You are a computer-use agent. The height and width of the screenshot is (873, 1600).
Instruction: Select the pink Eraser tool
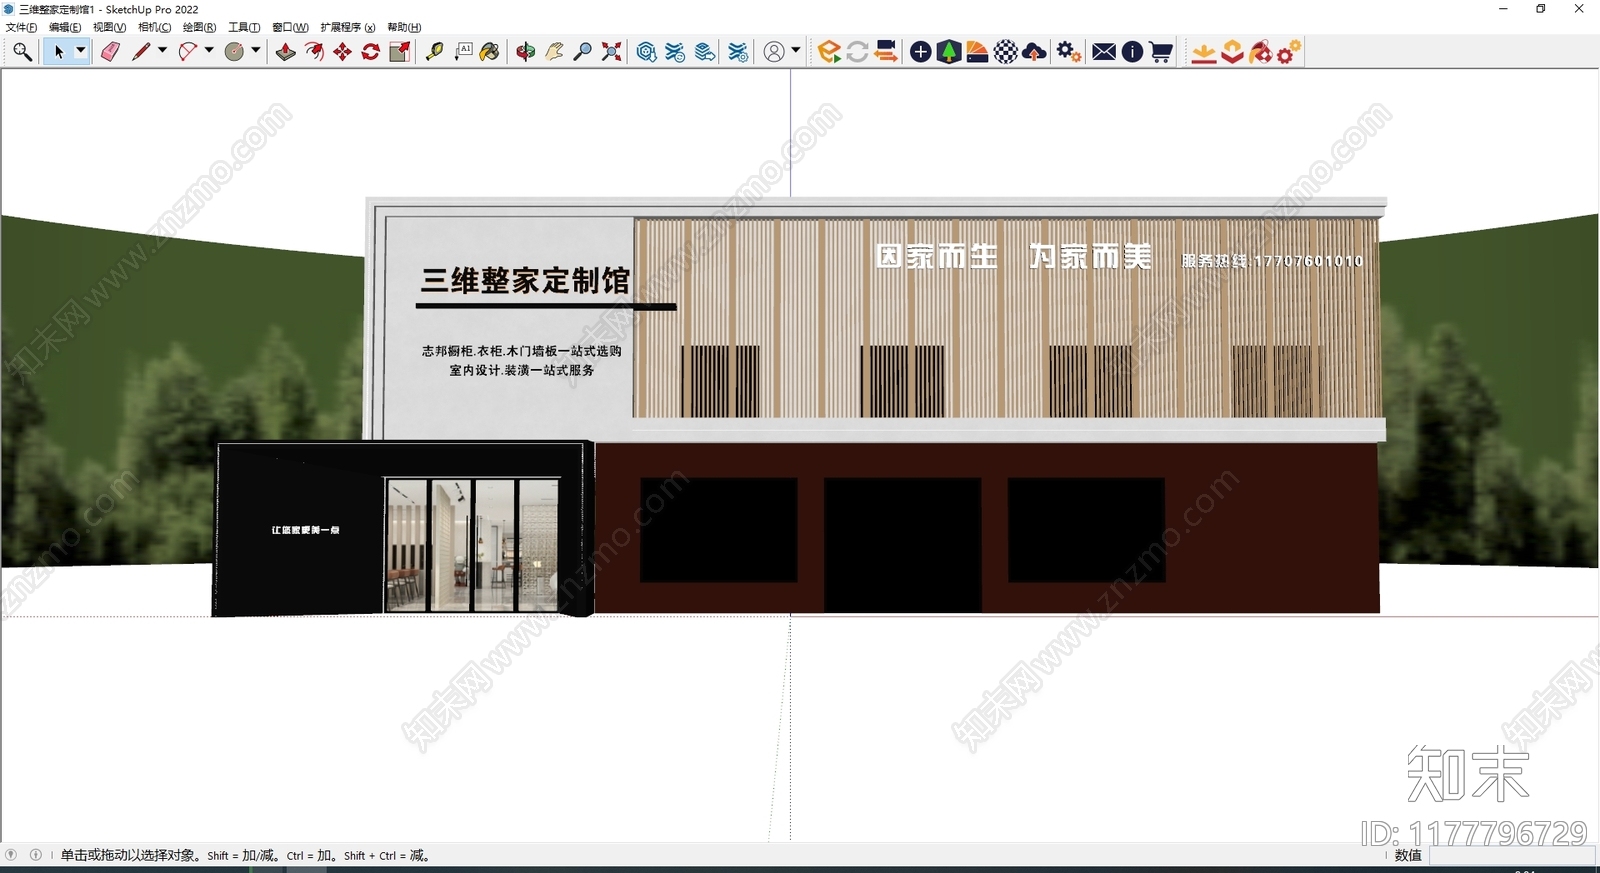[x=110, y=52]
